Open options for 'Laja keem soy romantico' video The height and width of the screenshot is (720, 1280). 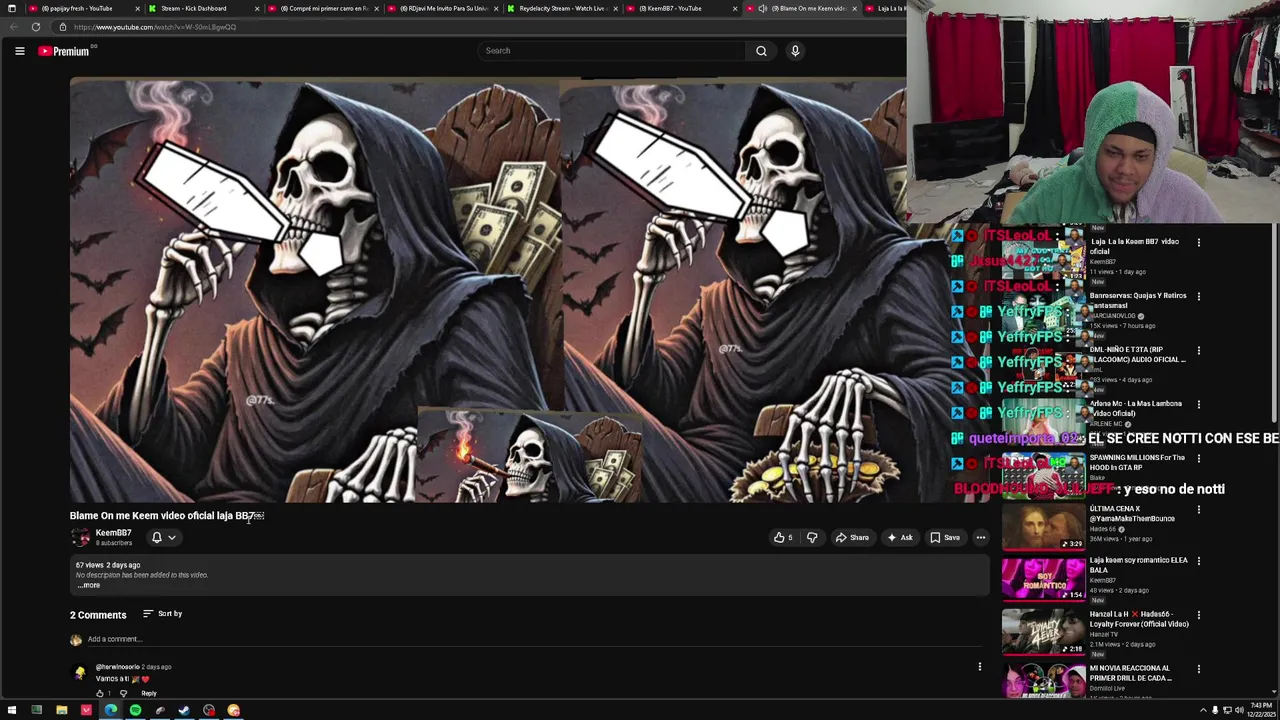[x=1199, y=561]
